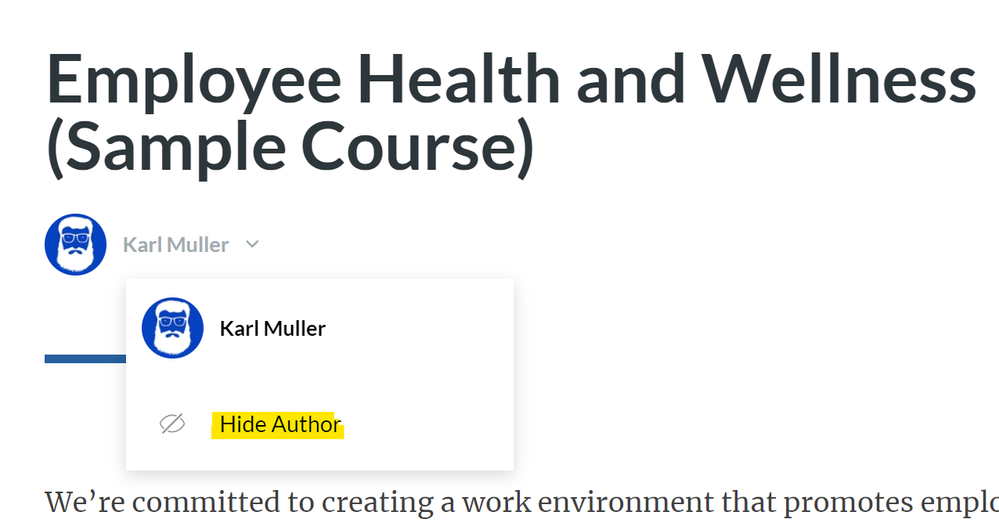This screenshot has width=999, height=526.
Task: Click the gray Karl Muller author name
Action: pyautogui.click(x=175, y=245)
